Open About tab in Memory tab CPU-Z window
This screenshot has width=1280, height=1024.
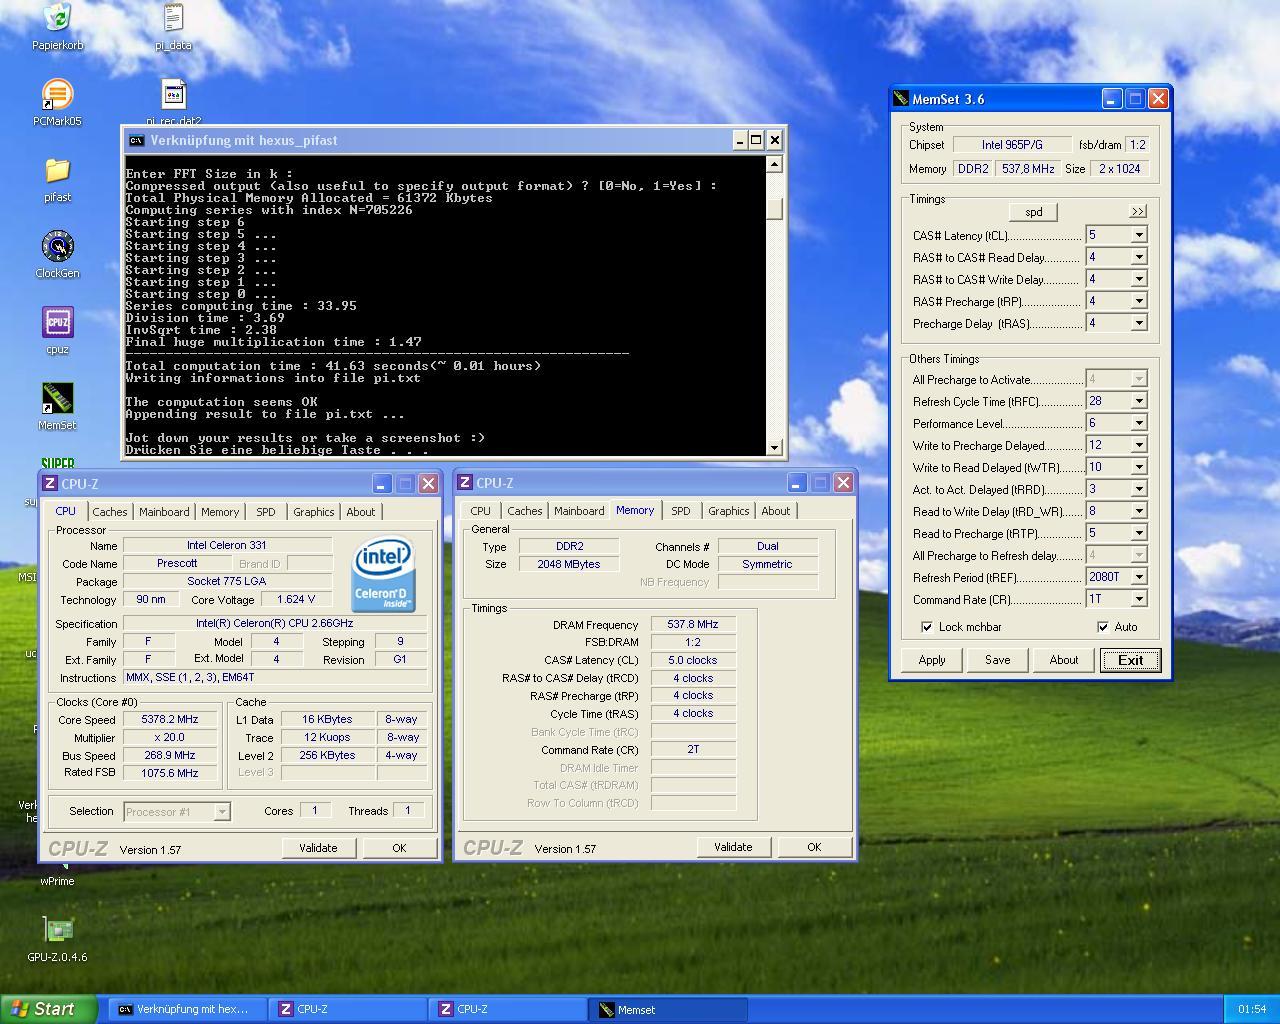click(775, 511)
